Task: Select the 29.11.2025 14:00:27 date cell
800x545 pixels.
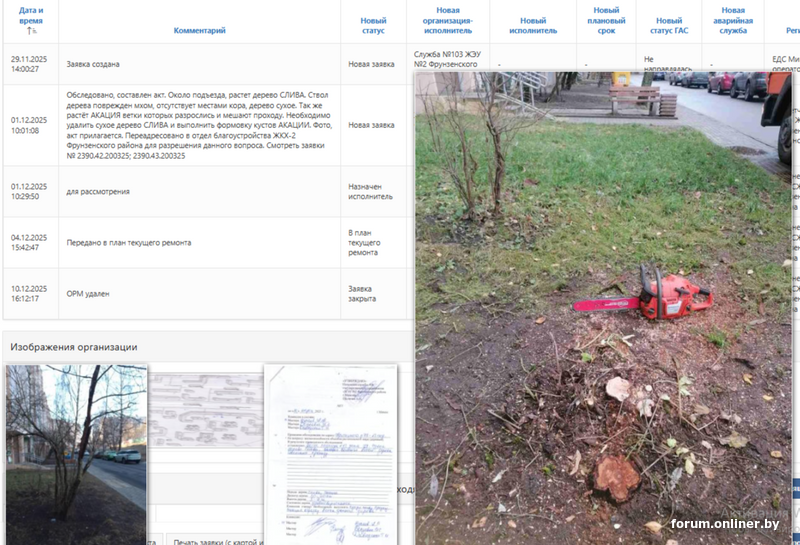Action: click(x=29, y=64)
